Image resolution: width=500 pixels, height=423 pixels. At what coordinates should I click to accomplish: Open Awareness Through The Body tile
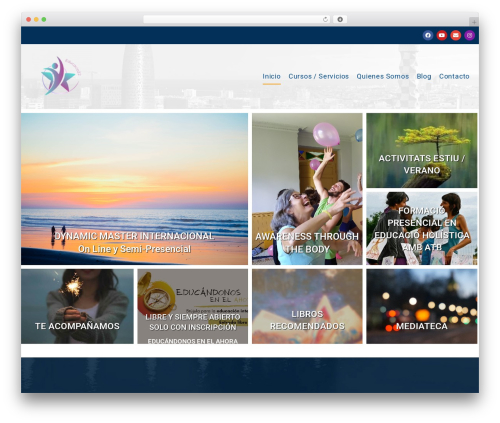coord(307,189)
